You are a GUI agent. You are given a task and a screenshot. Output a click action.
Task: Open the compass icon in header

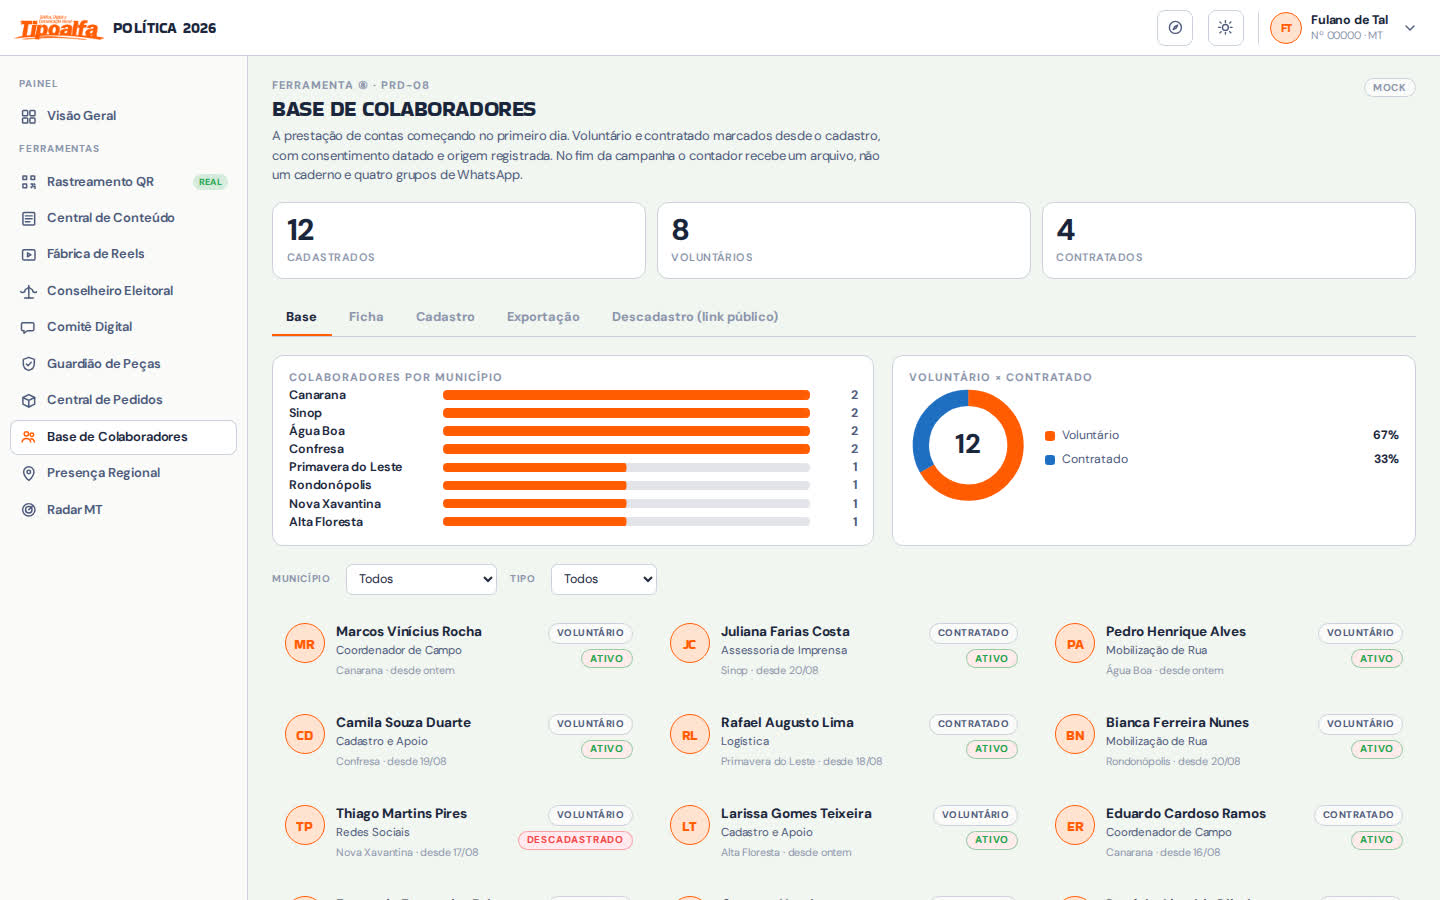(x=1175, y=28)
